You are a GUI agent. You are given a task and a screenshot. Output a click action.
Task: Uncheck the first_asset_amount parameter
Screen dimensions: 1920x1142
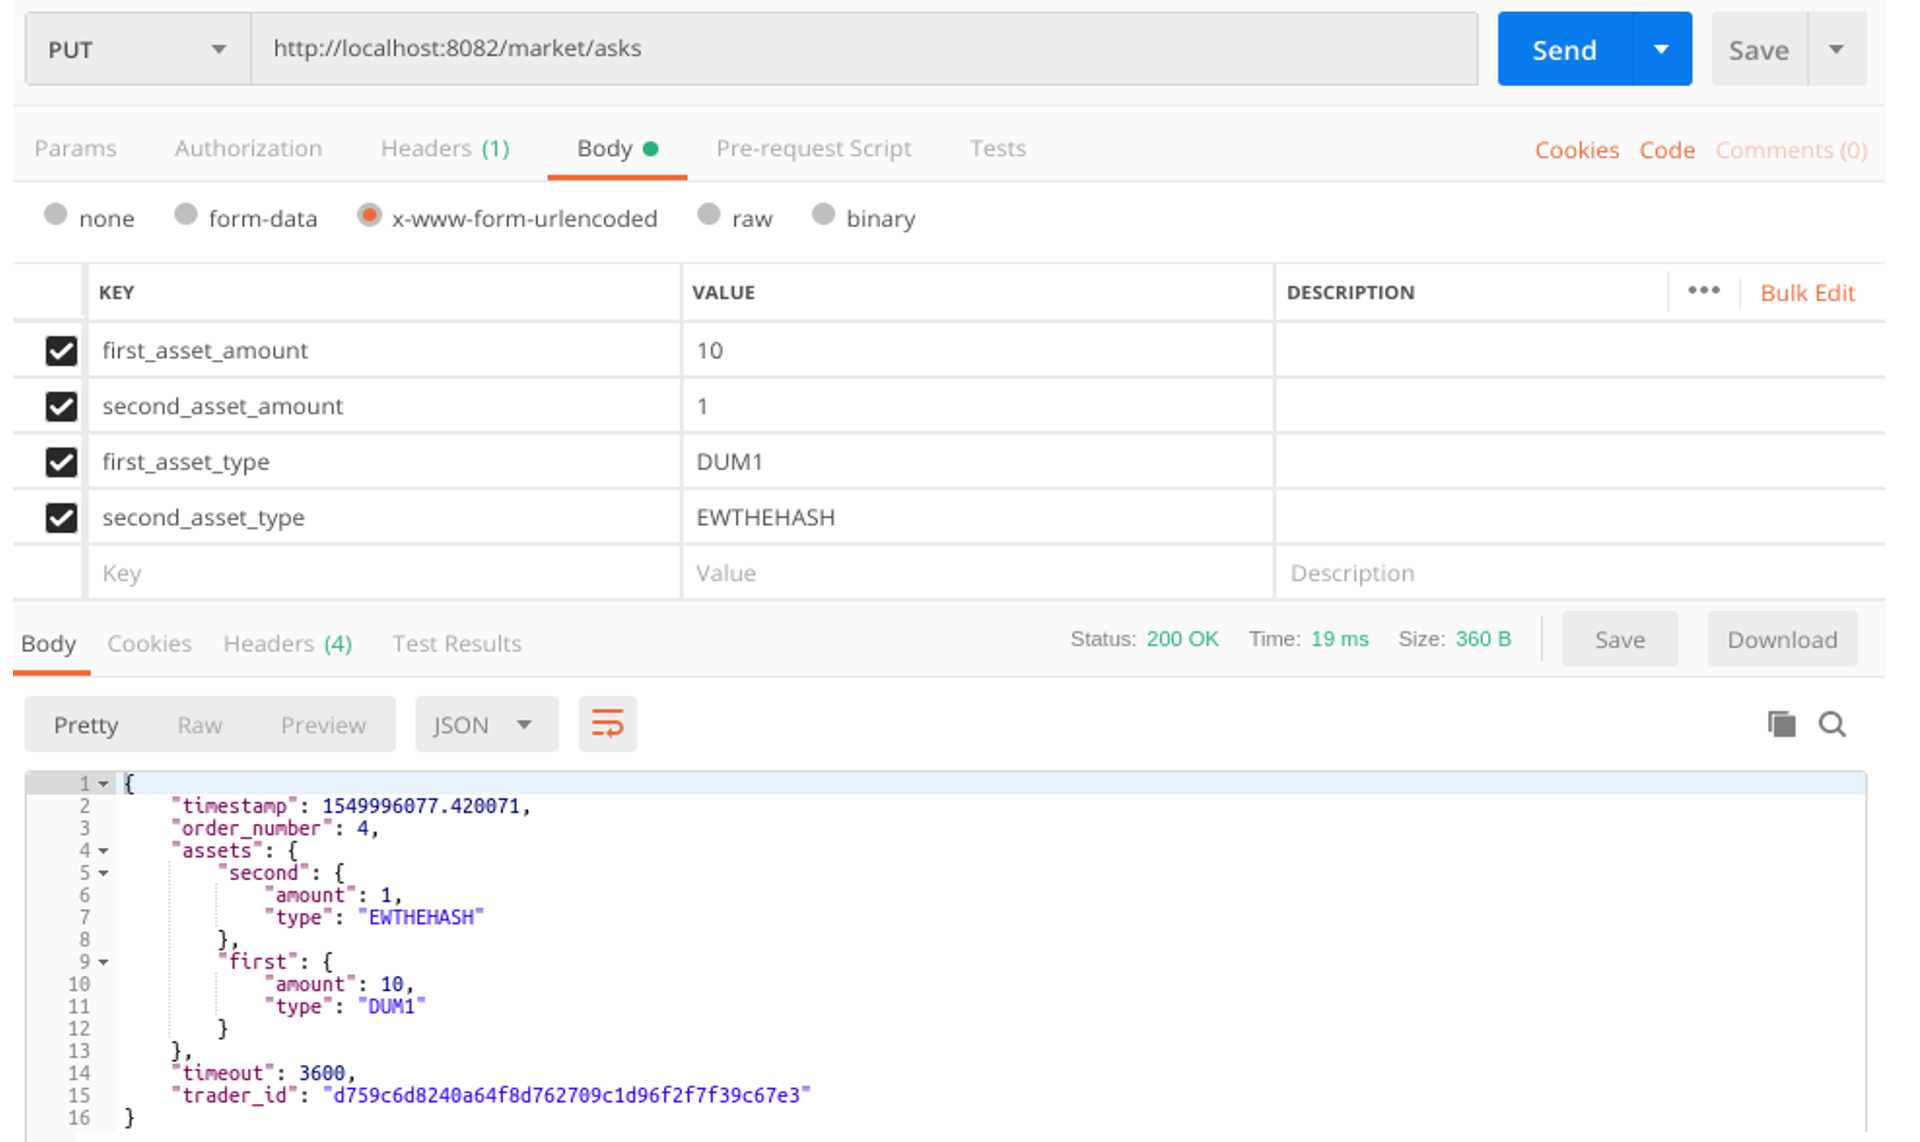pos(61,351)
